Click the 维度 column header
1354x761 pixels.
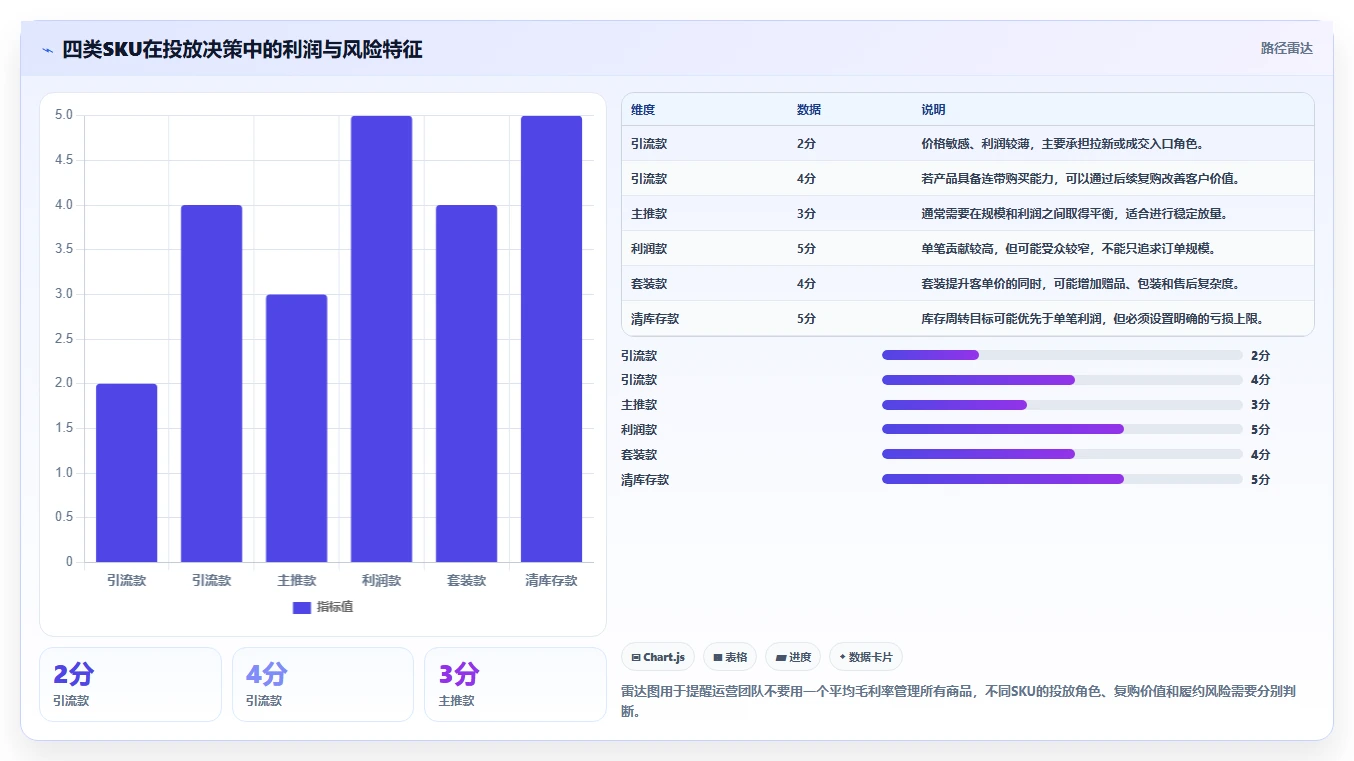click(643, 110)
